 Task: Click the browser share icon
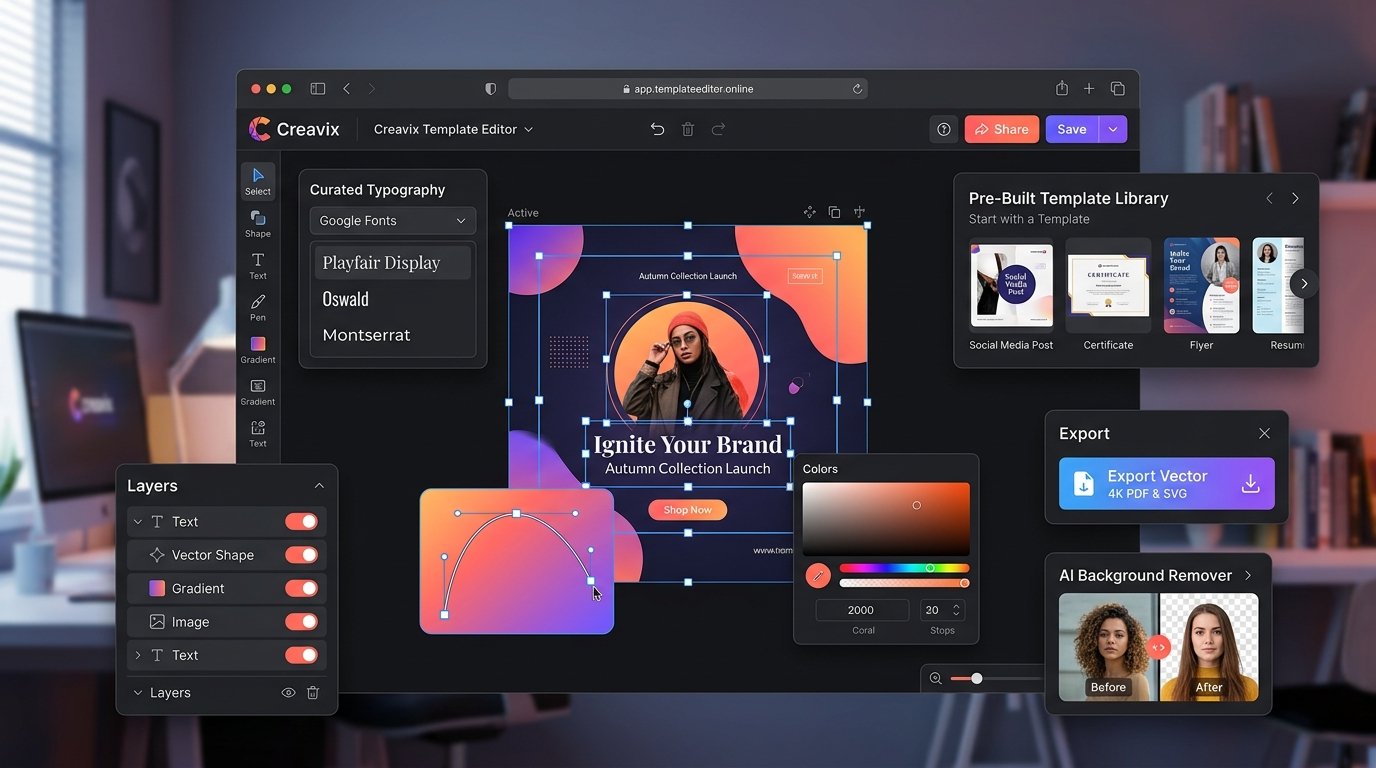1062,88
